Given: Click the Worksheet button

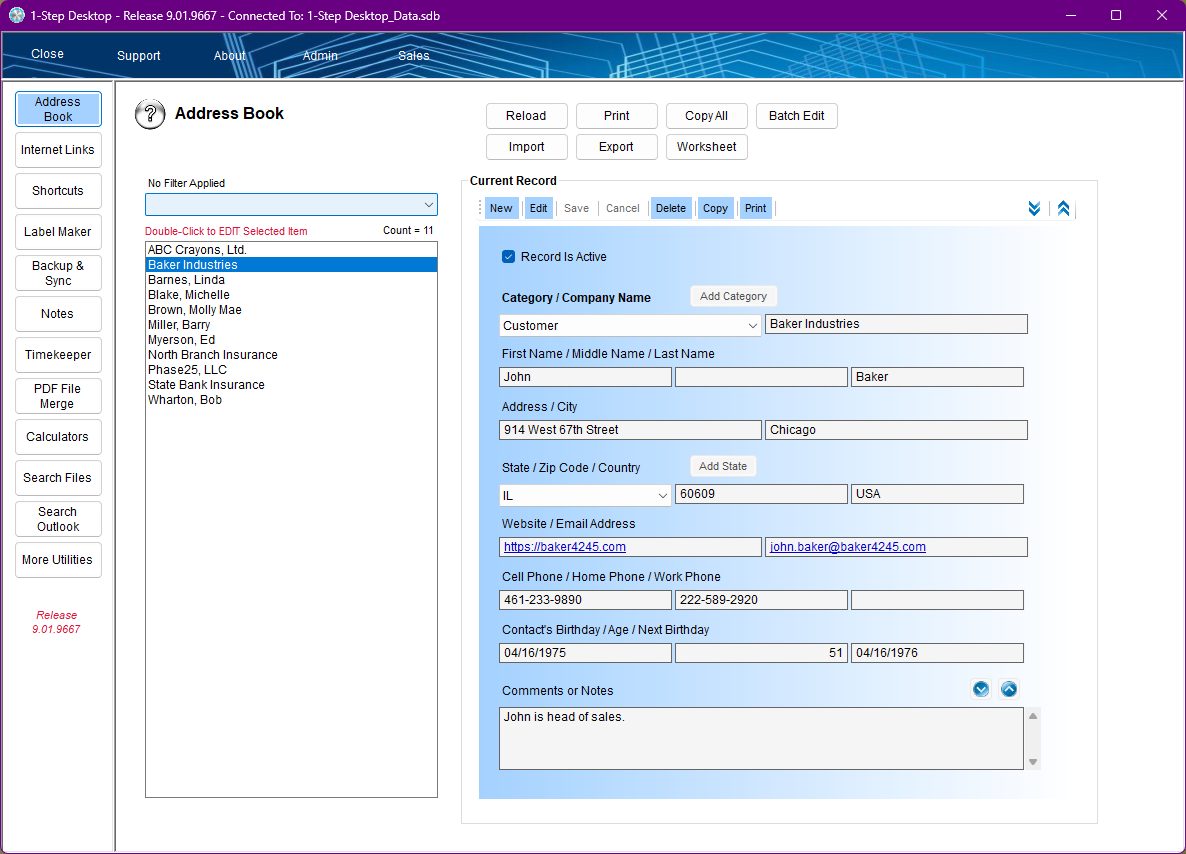Looking at the screenshot, I should [x=706, y=147].
